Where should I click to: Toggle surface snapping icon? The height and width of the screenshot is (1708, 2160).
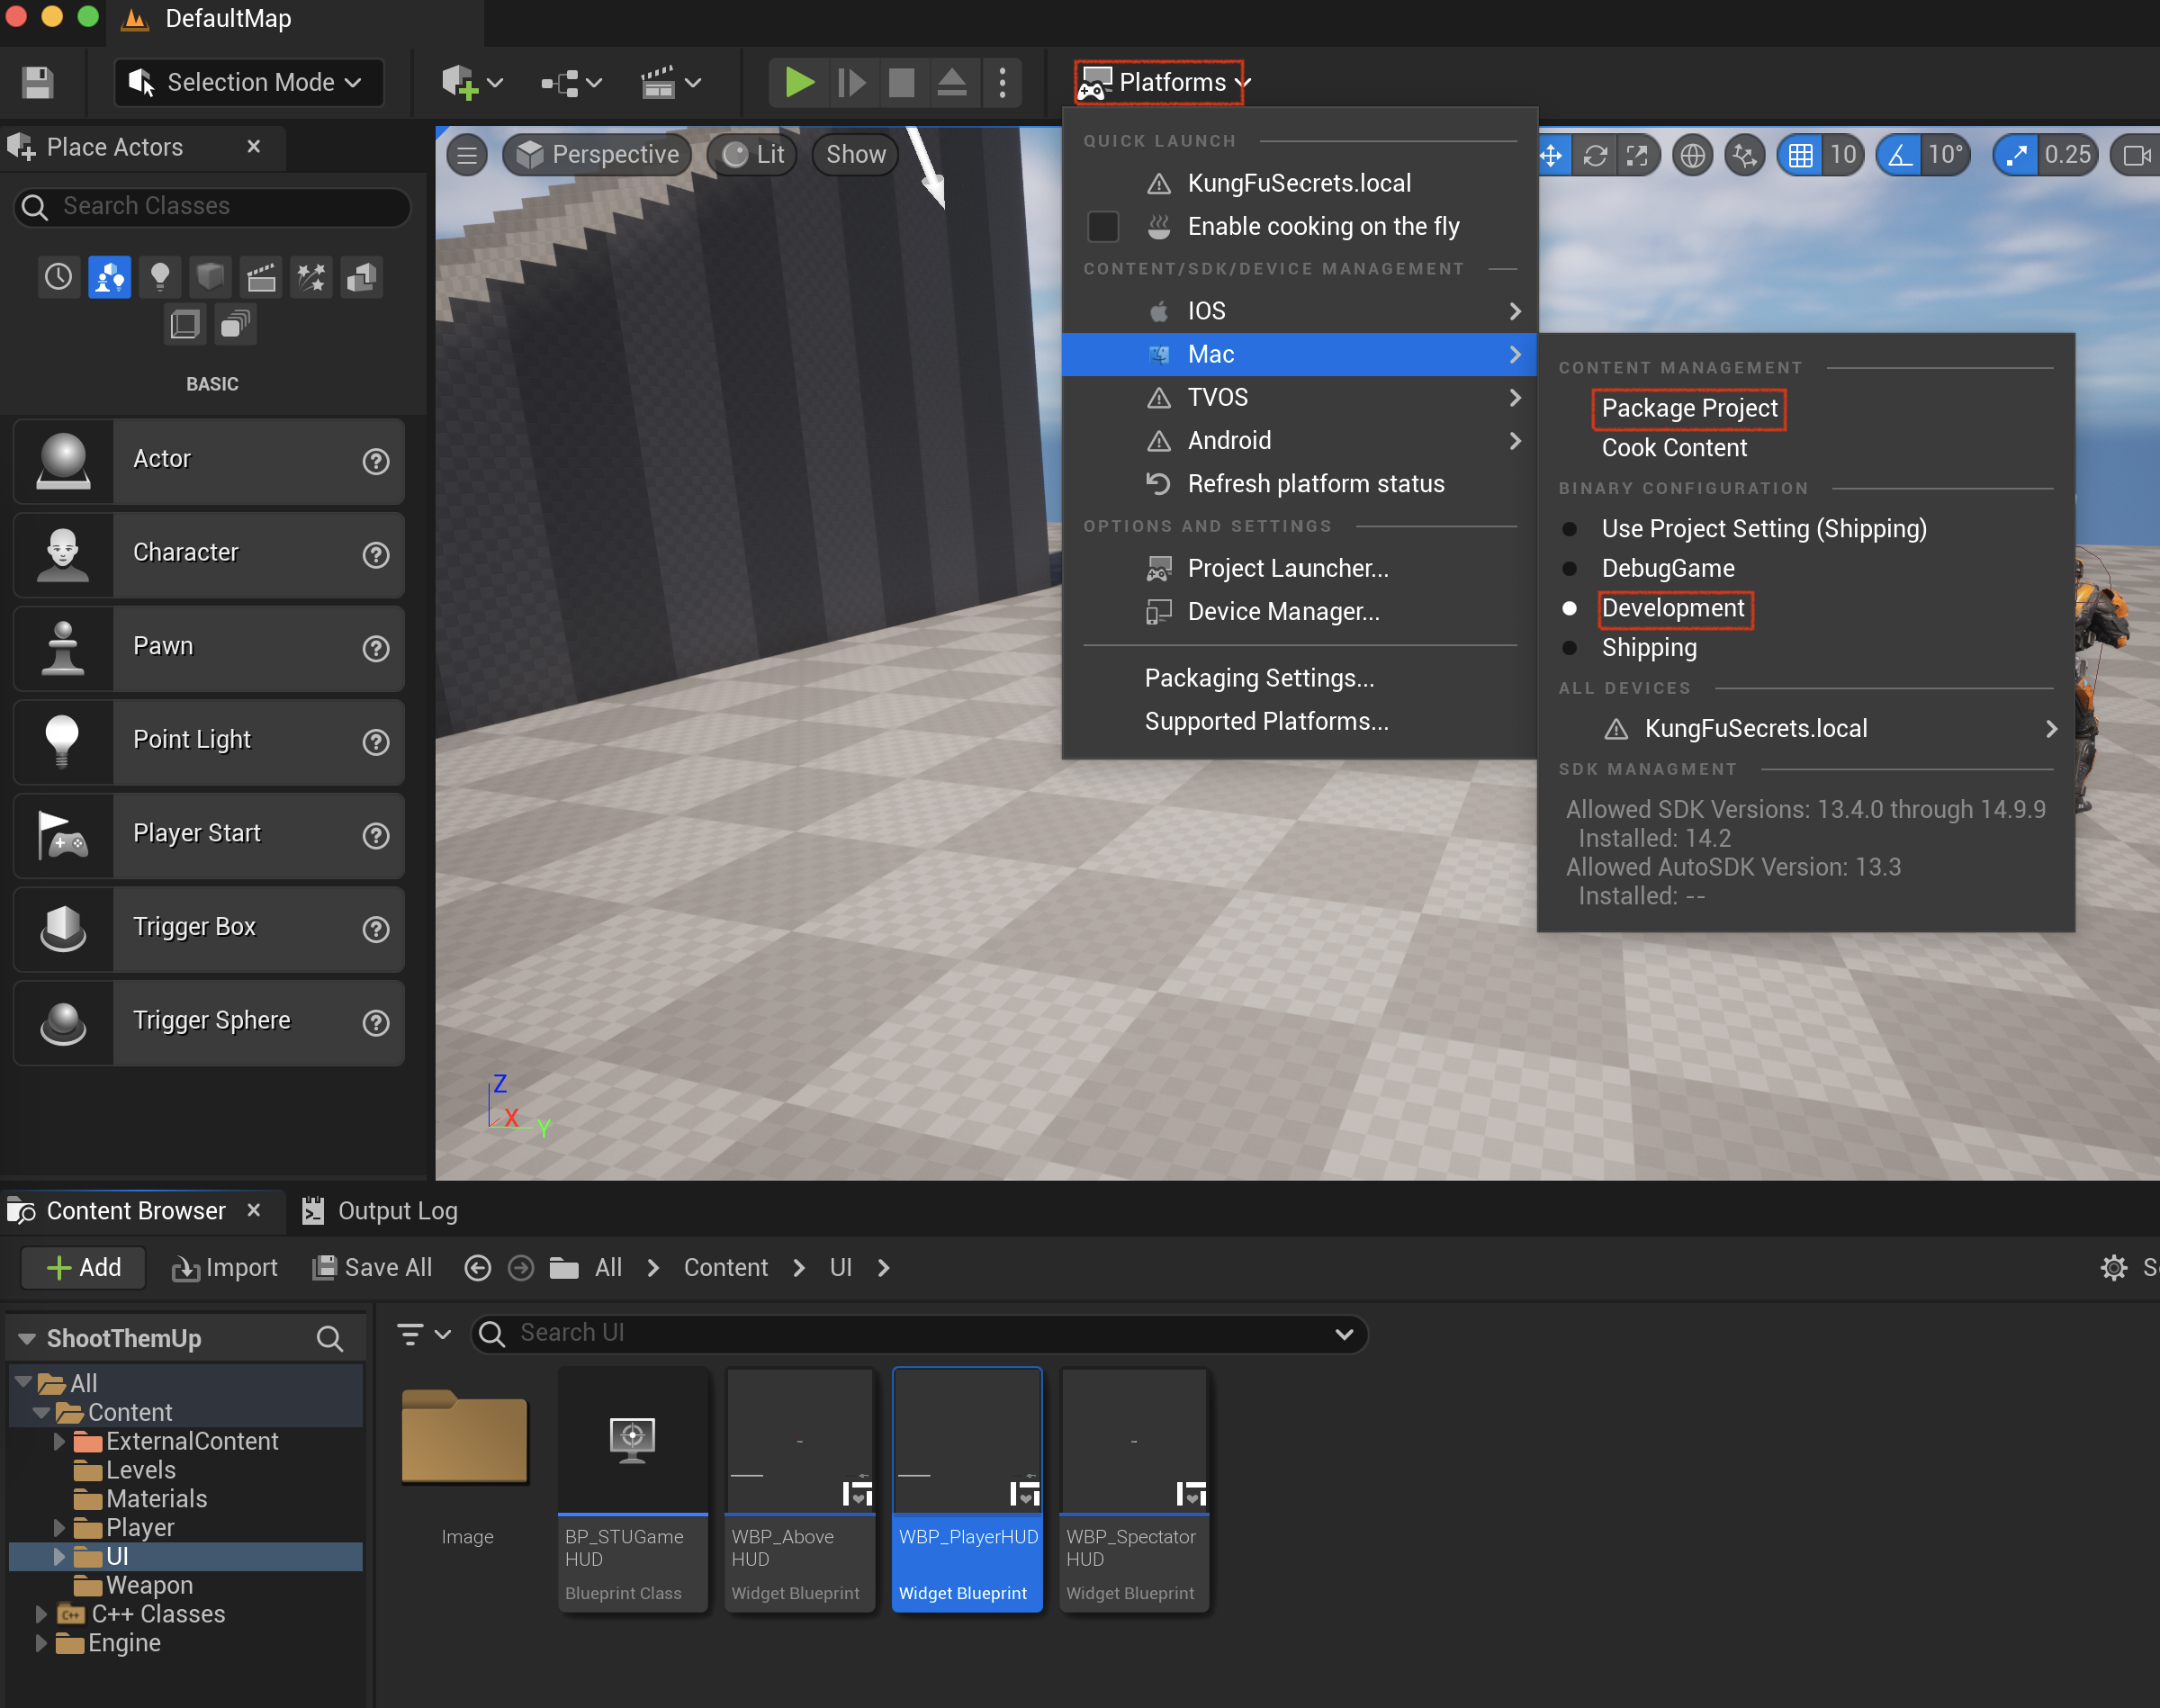click(1745, 155)
